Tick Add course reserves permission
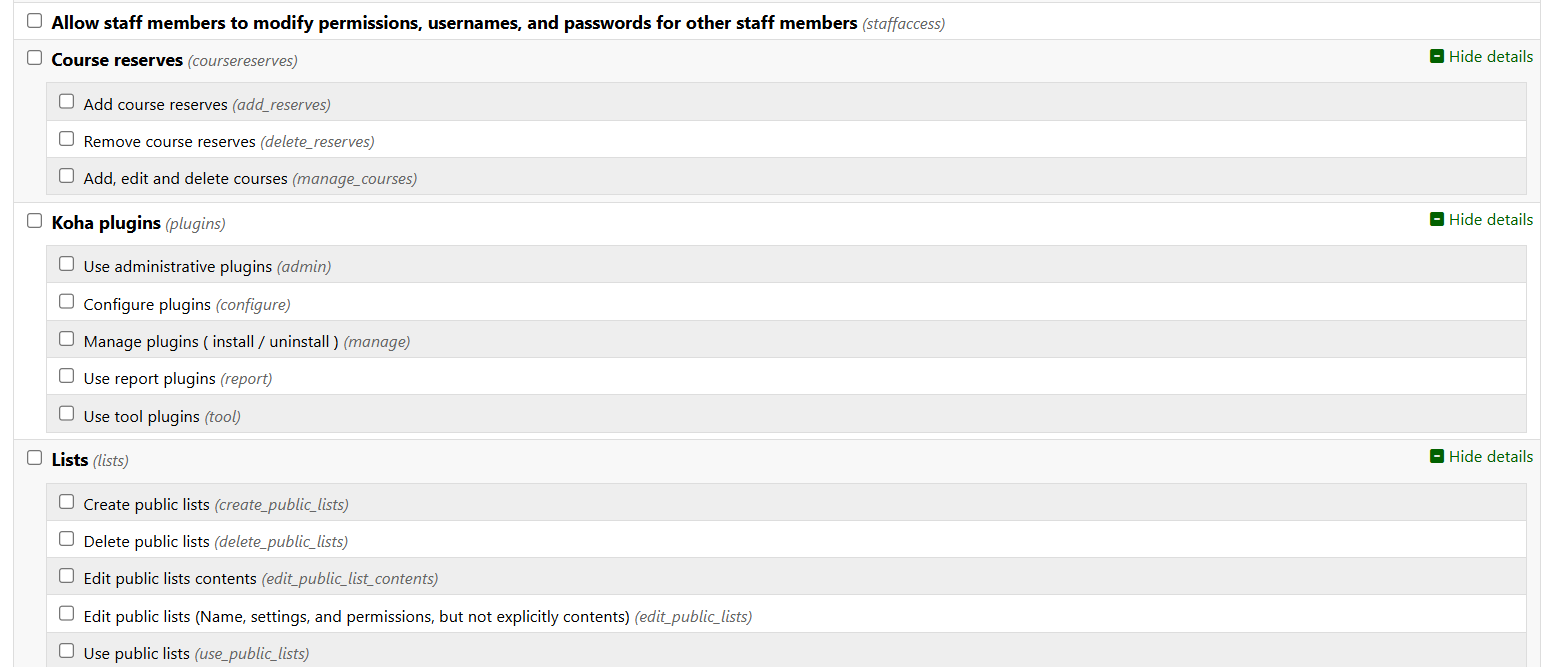This screenshot has width=1543, height=667. (x=67, y=102)
